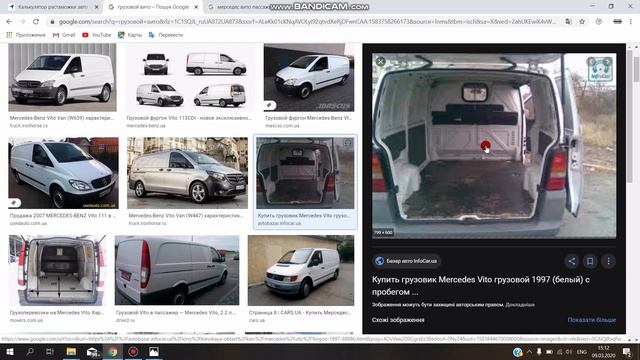
Task: Click Показати більше related images link
Action: tap(591, 320)
